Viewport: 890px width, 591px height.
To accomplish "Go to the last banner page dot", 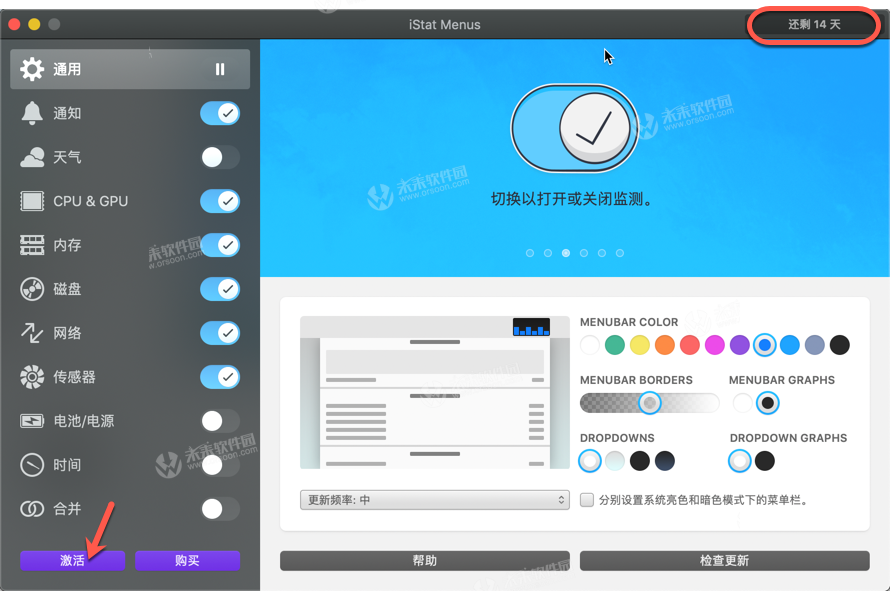I will [x=620, y=253].
